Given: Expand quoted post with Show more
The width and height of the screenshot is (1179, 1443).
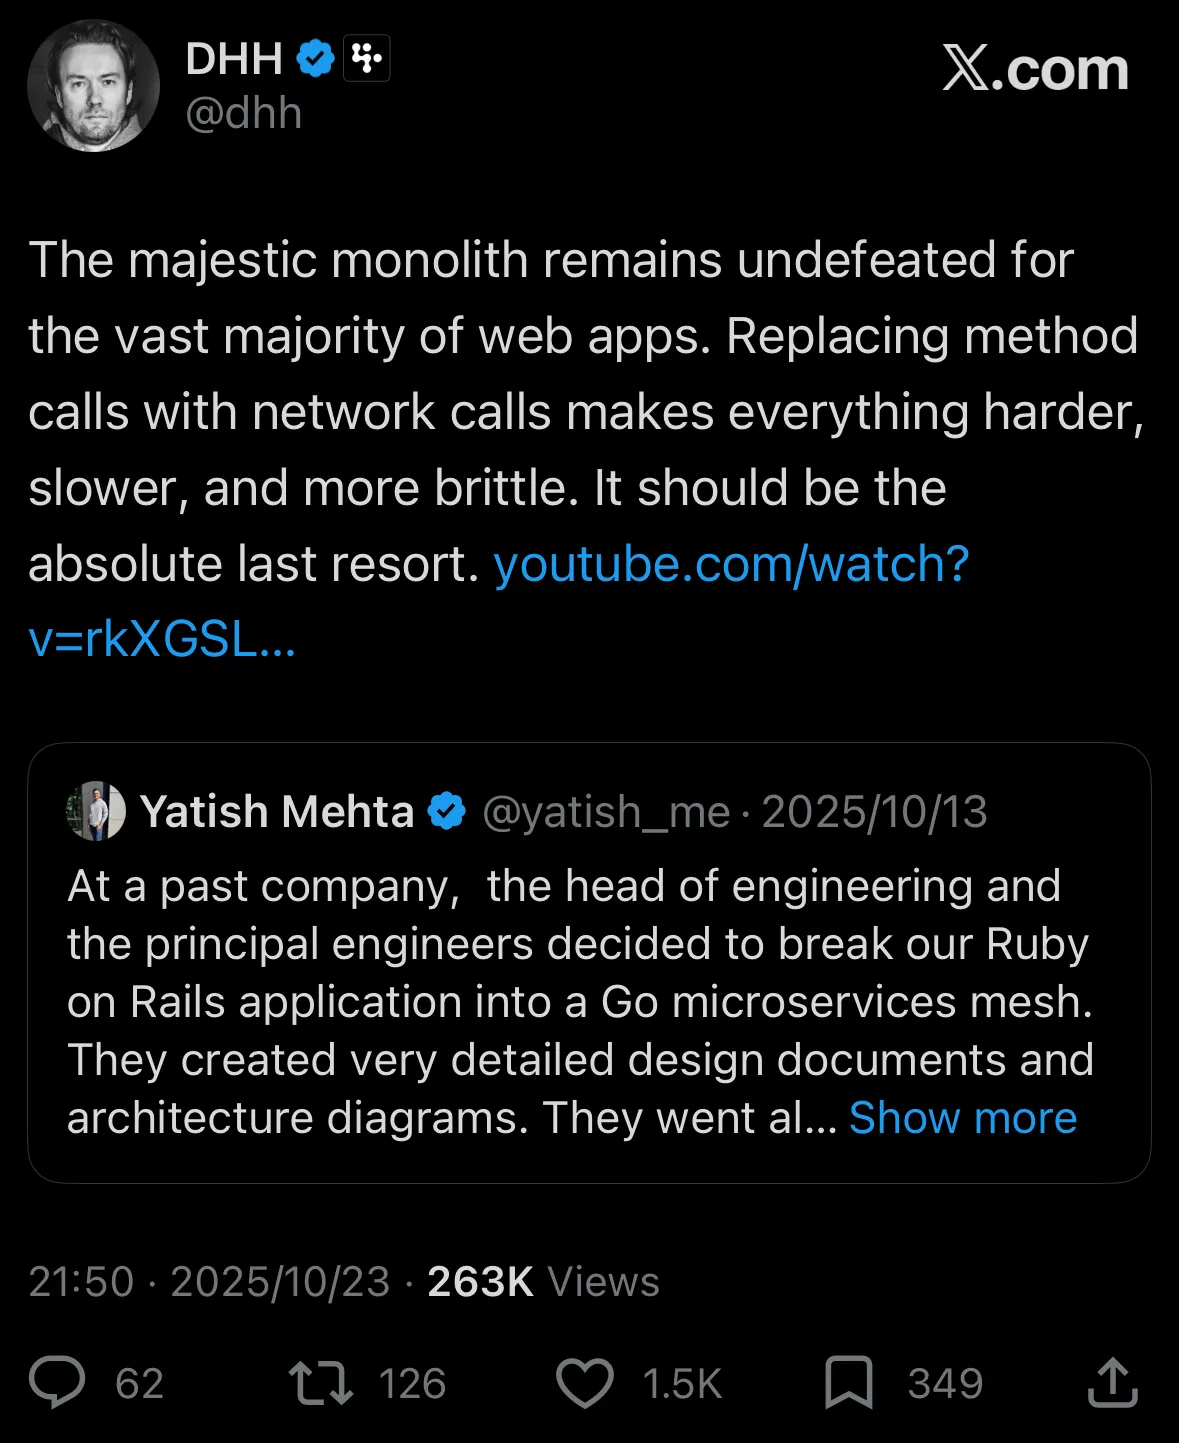Looking at the screenshot, I should pyautogui.click(x=962, y=1118).
